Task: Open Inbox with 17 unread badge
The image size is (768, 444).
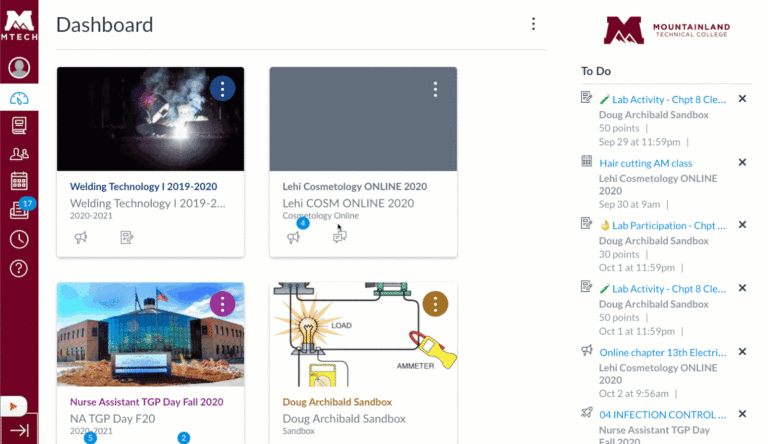Action: (18, 210)
